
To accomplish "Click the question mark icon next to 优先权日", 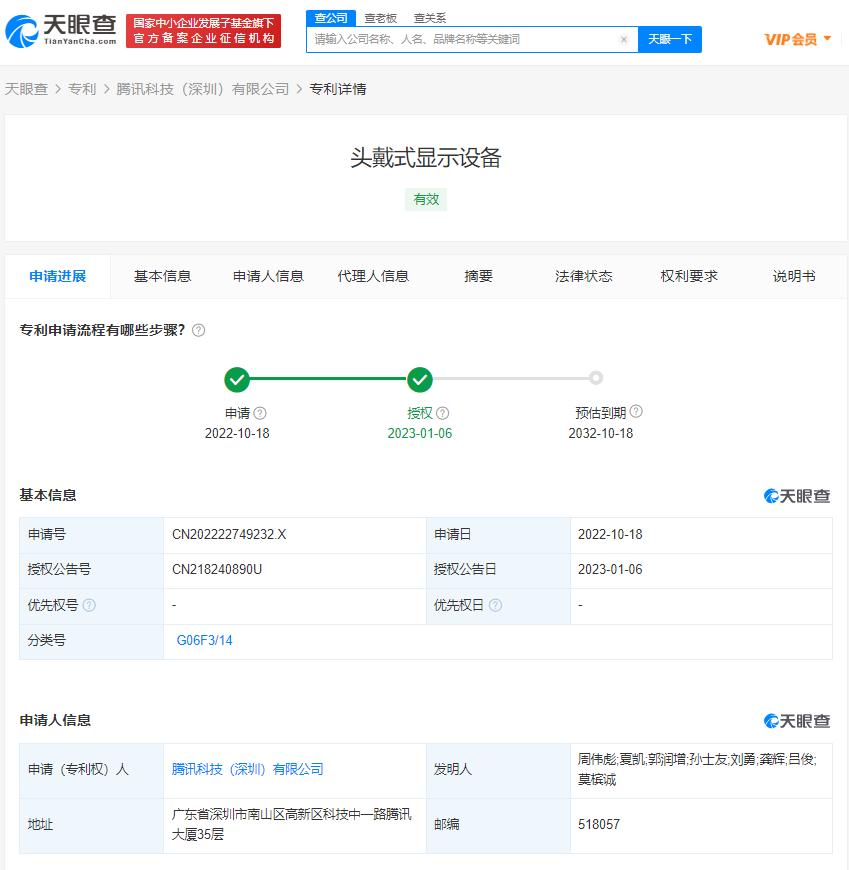I will 497,605.
